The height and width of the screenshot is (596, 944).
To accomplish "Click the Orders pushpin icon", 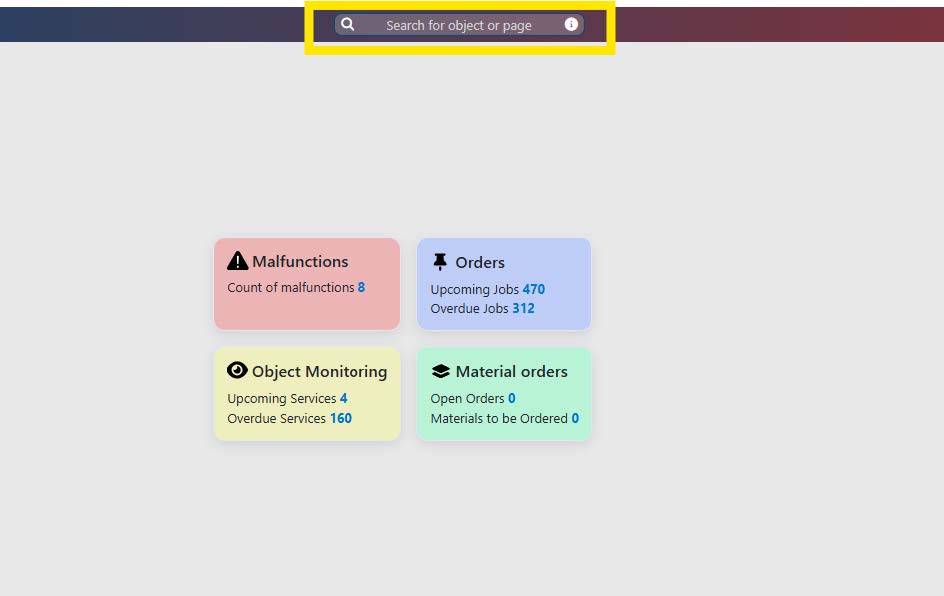I will tap(440, 262).
